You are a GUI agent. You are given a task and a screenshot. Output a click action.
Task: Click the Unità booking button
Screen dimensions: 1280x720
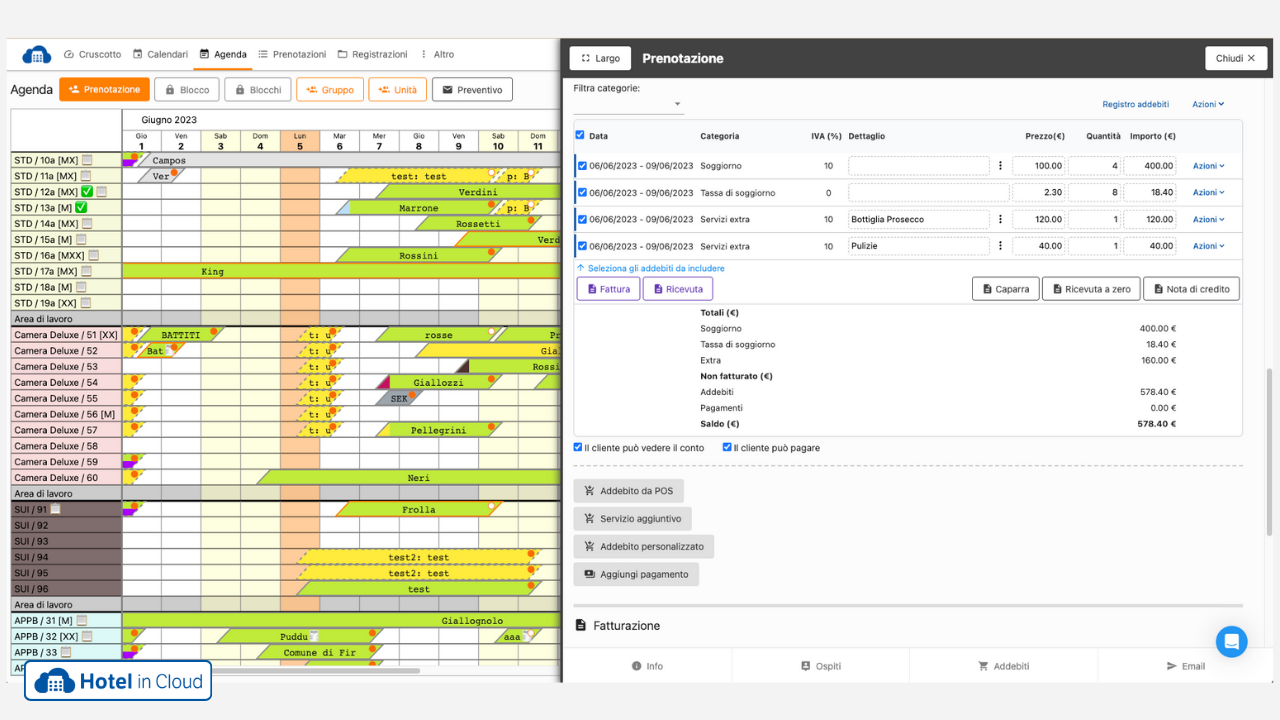pos(398,90)
